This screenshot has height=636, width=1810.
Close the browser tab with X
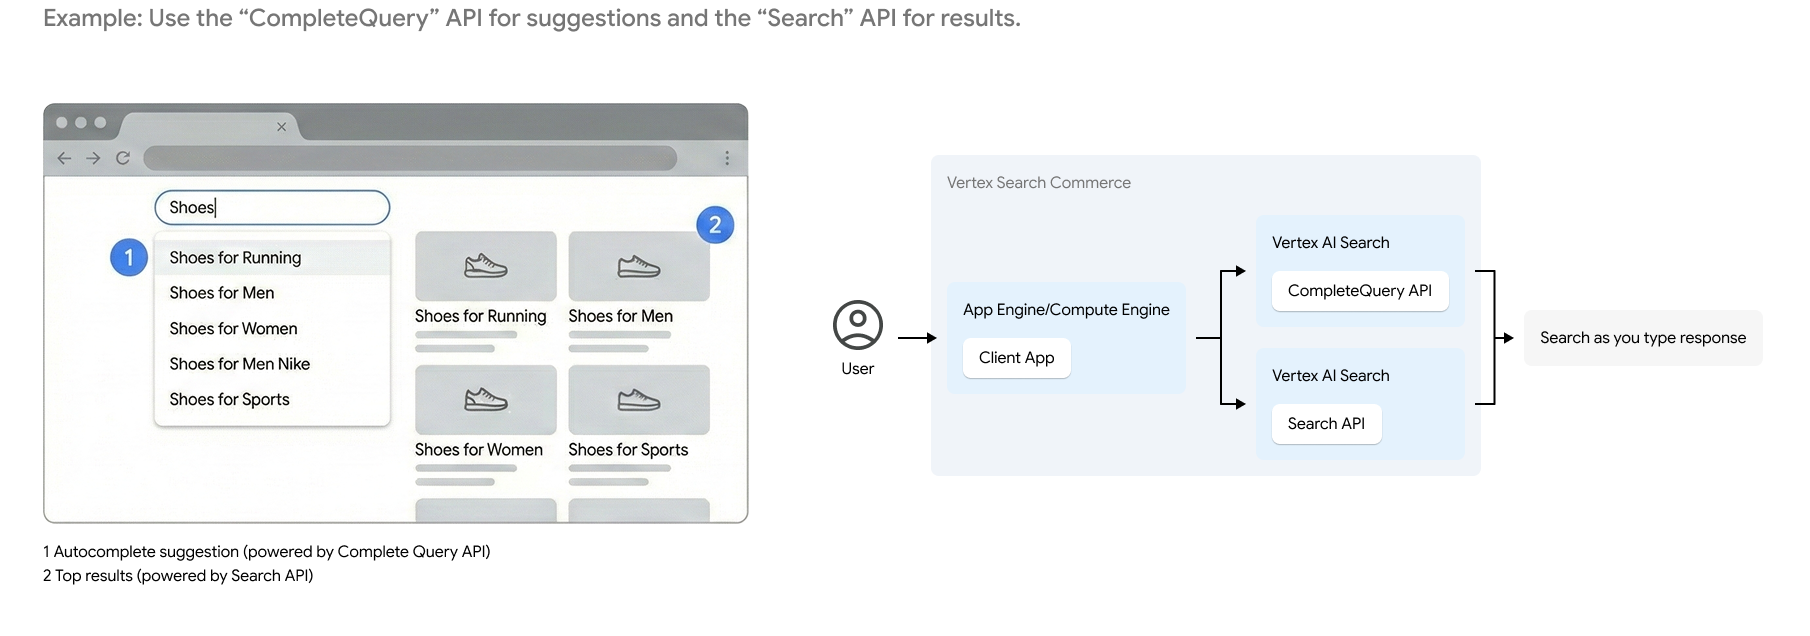[x=281, y=127]
